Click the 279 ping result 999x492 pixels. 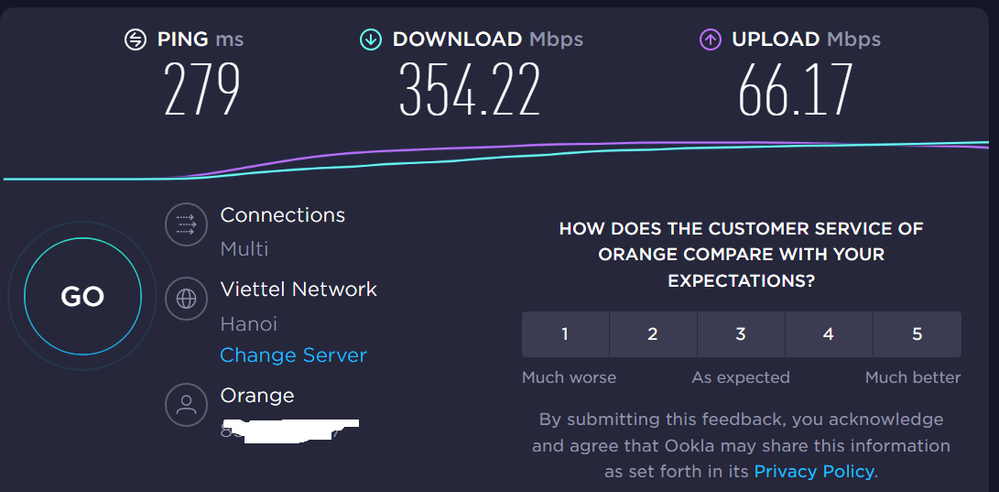202,89
